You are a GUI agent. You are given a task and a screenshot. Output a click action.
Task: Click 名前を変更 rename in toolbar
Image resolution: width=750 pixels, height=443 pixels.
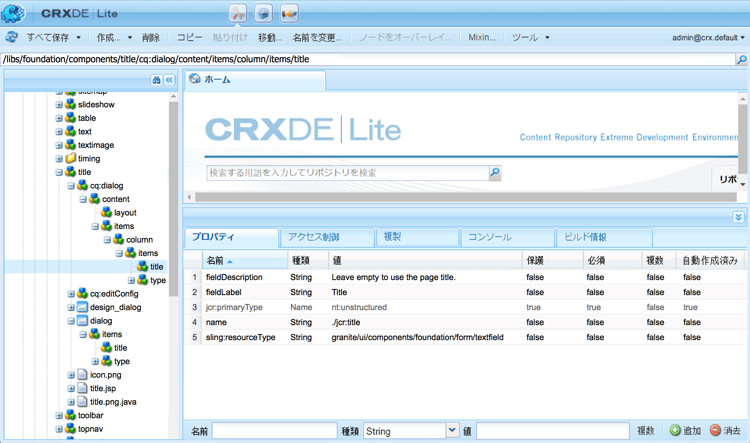pos(317,37)
